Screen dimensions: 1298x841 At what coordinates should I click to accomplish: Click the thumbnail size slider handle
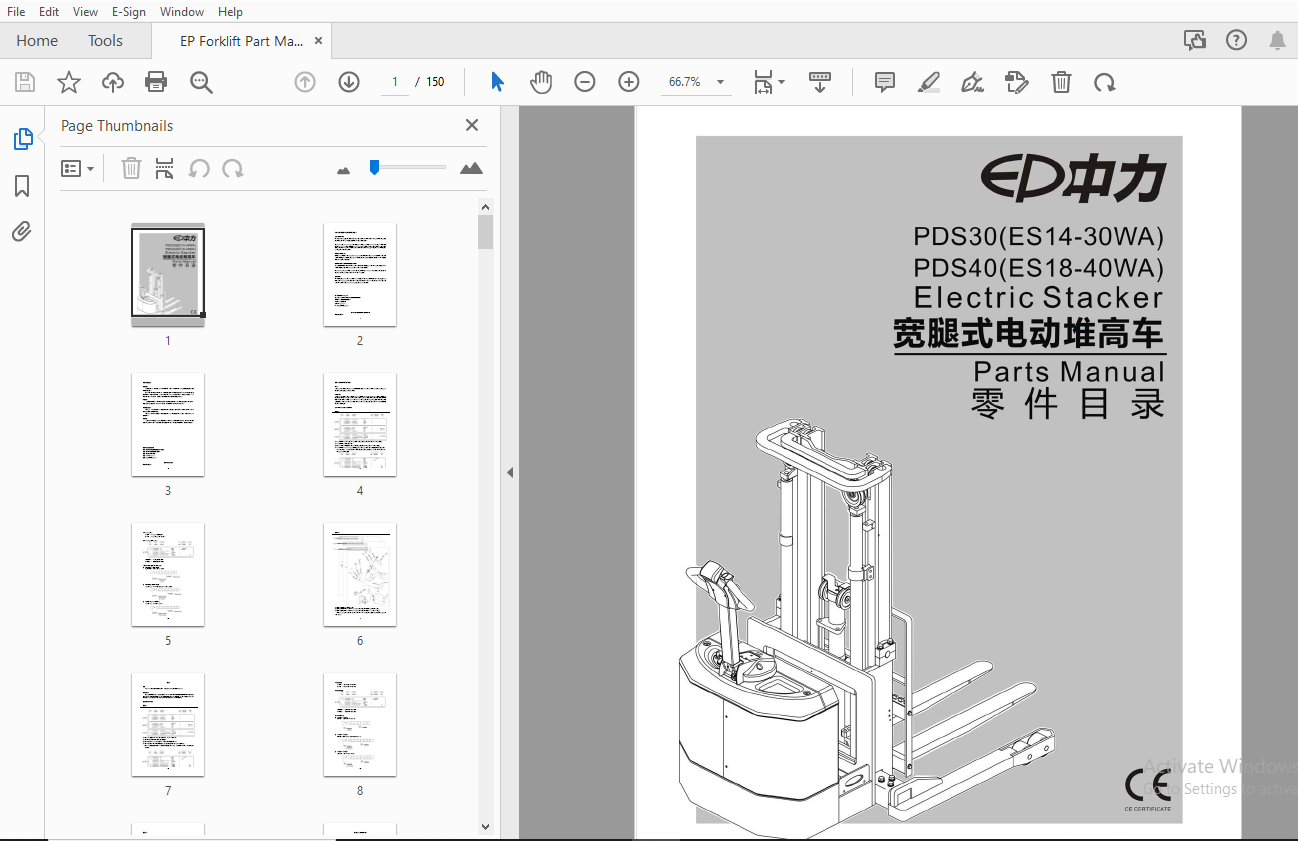click(x=374, y=167)
